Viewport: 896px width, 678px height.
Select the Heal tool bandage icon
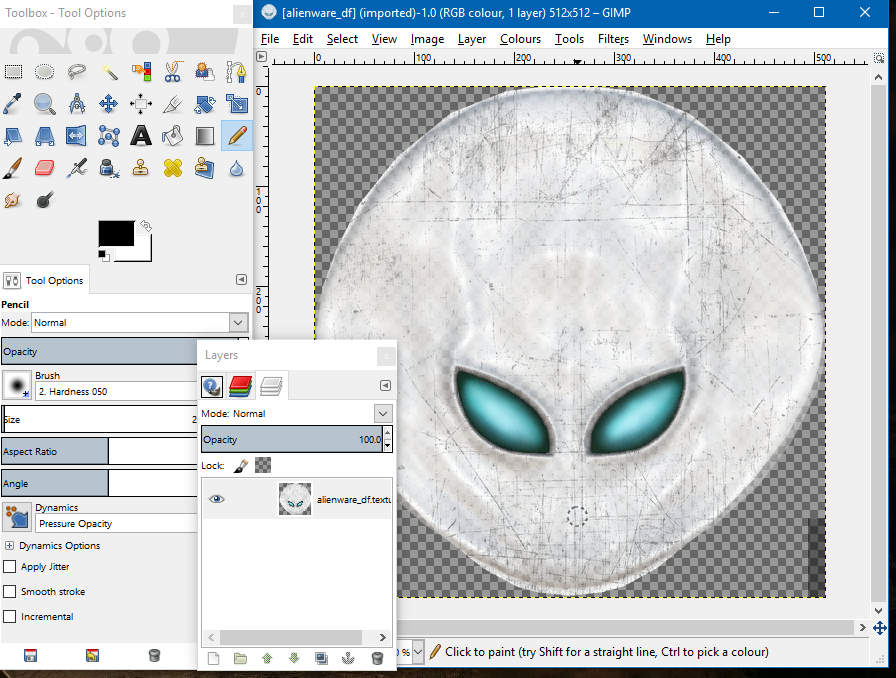(x=173, y=167)
